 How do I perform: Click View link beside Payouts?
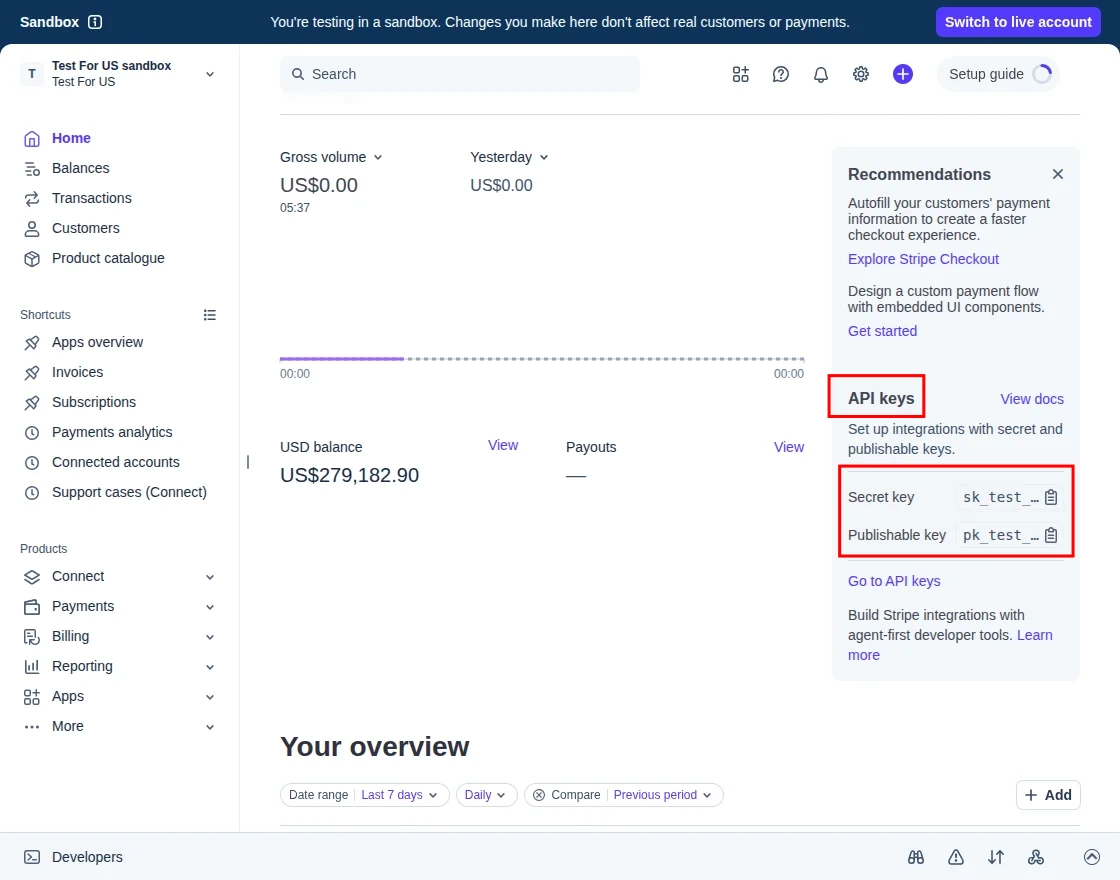[x=789, y=447]
